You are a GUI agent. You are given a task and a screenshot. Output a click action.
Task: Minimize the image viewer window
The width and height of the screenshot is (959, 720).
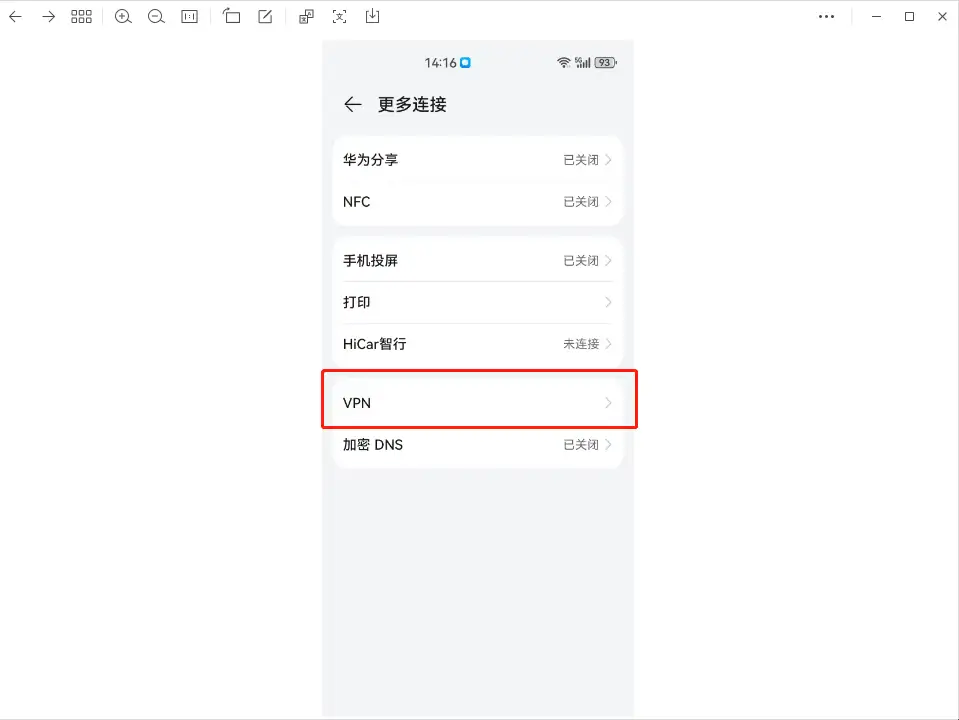(x=876, y=17)
